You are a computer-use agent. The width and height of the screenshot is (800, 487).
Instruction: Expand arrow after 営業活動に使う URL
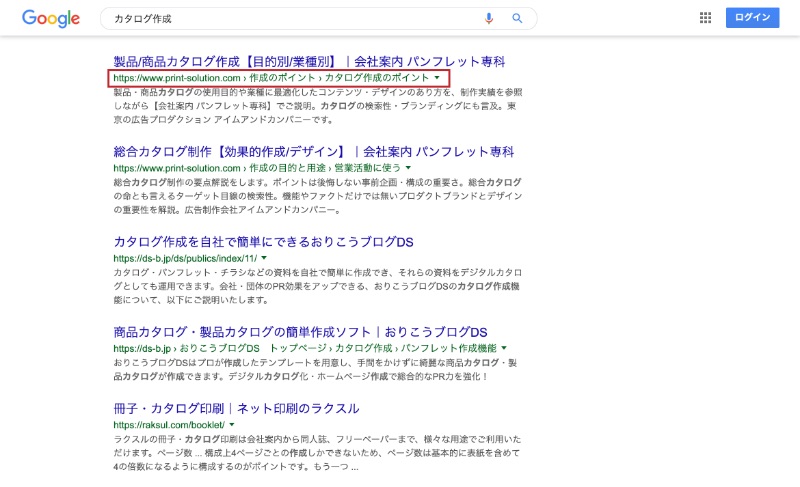tap(408, 168)
